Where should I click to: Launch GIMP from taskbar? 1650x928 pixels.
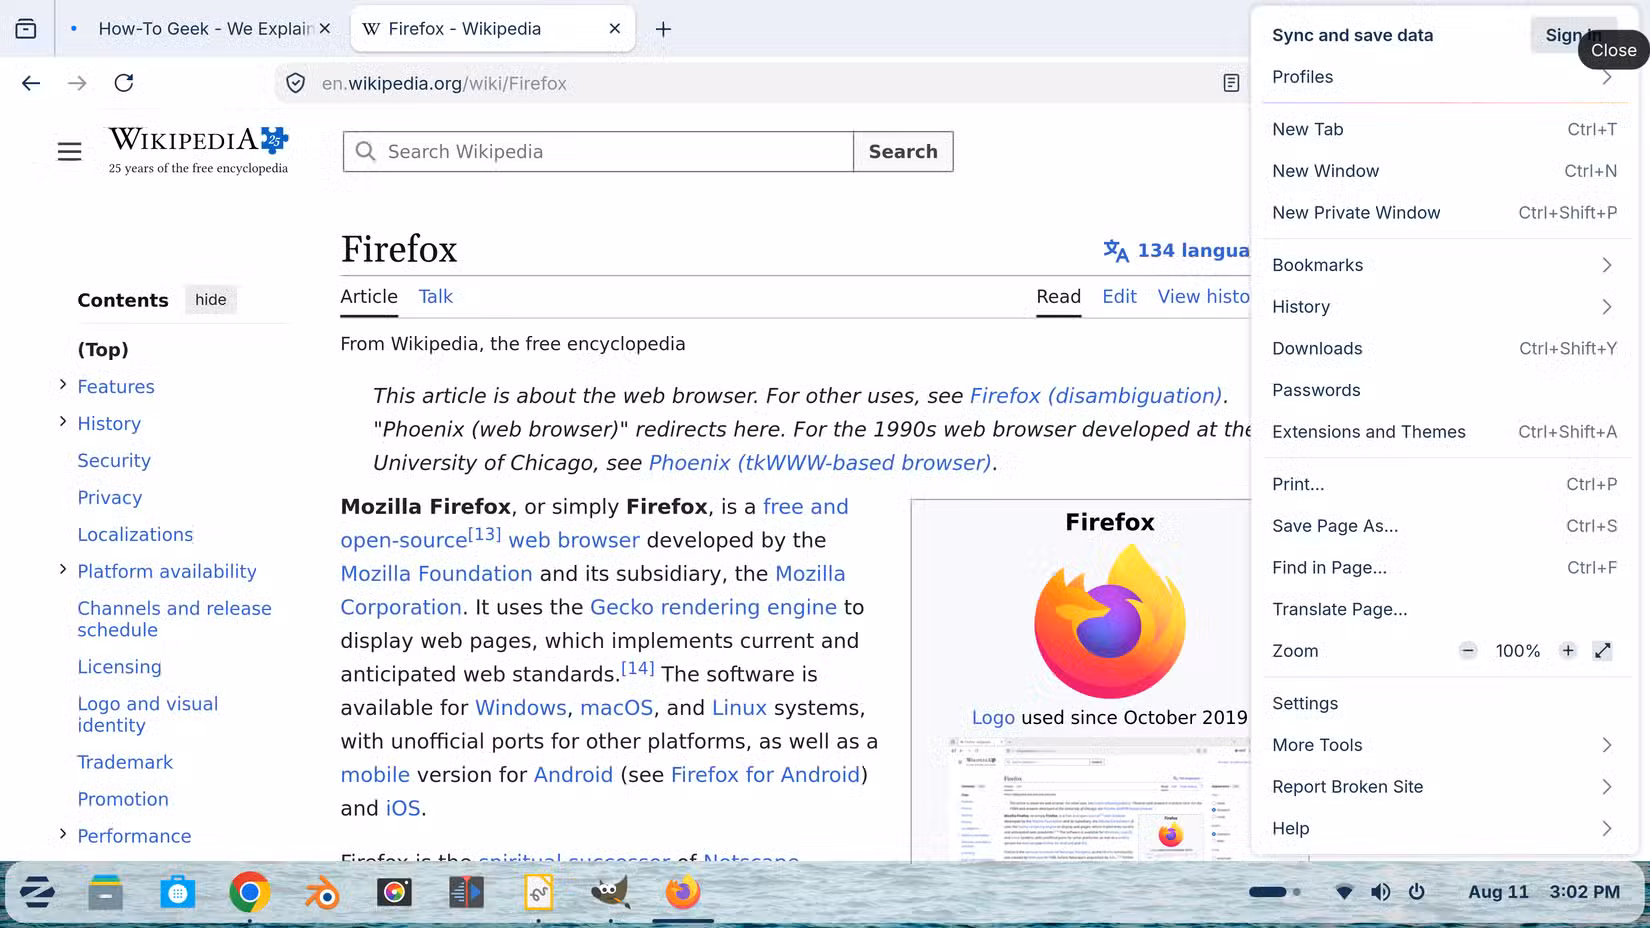(610, 892)
